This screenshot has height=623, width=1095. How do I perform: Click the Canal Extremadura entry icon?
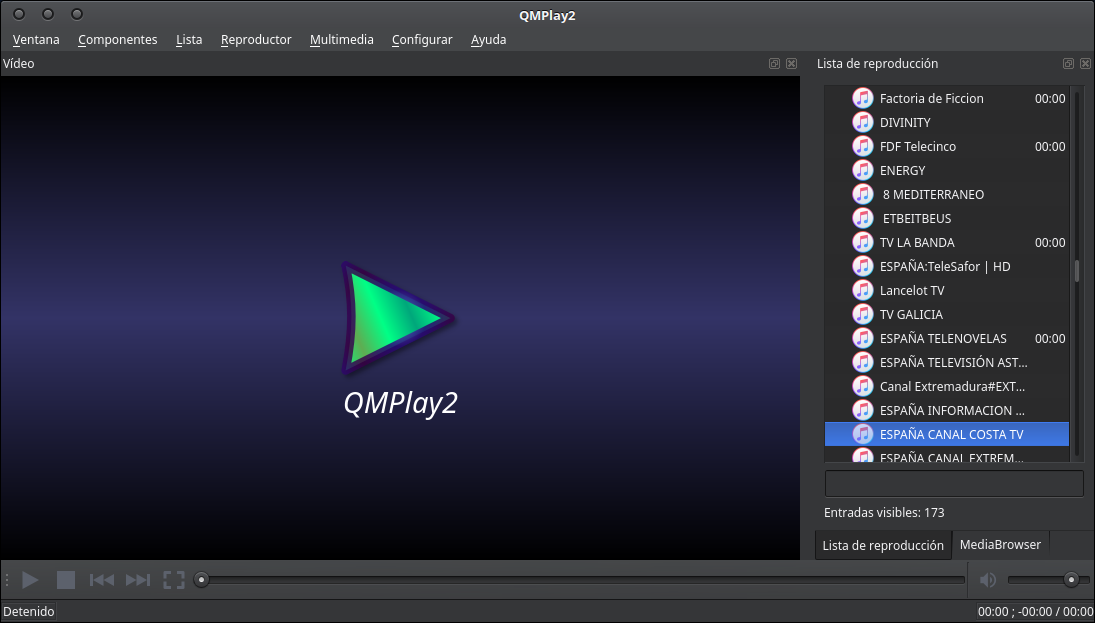[x=863, y=386]
